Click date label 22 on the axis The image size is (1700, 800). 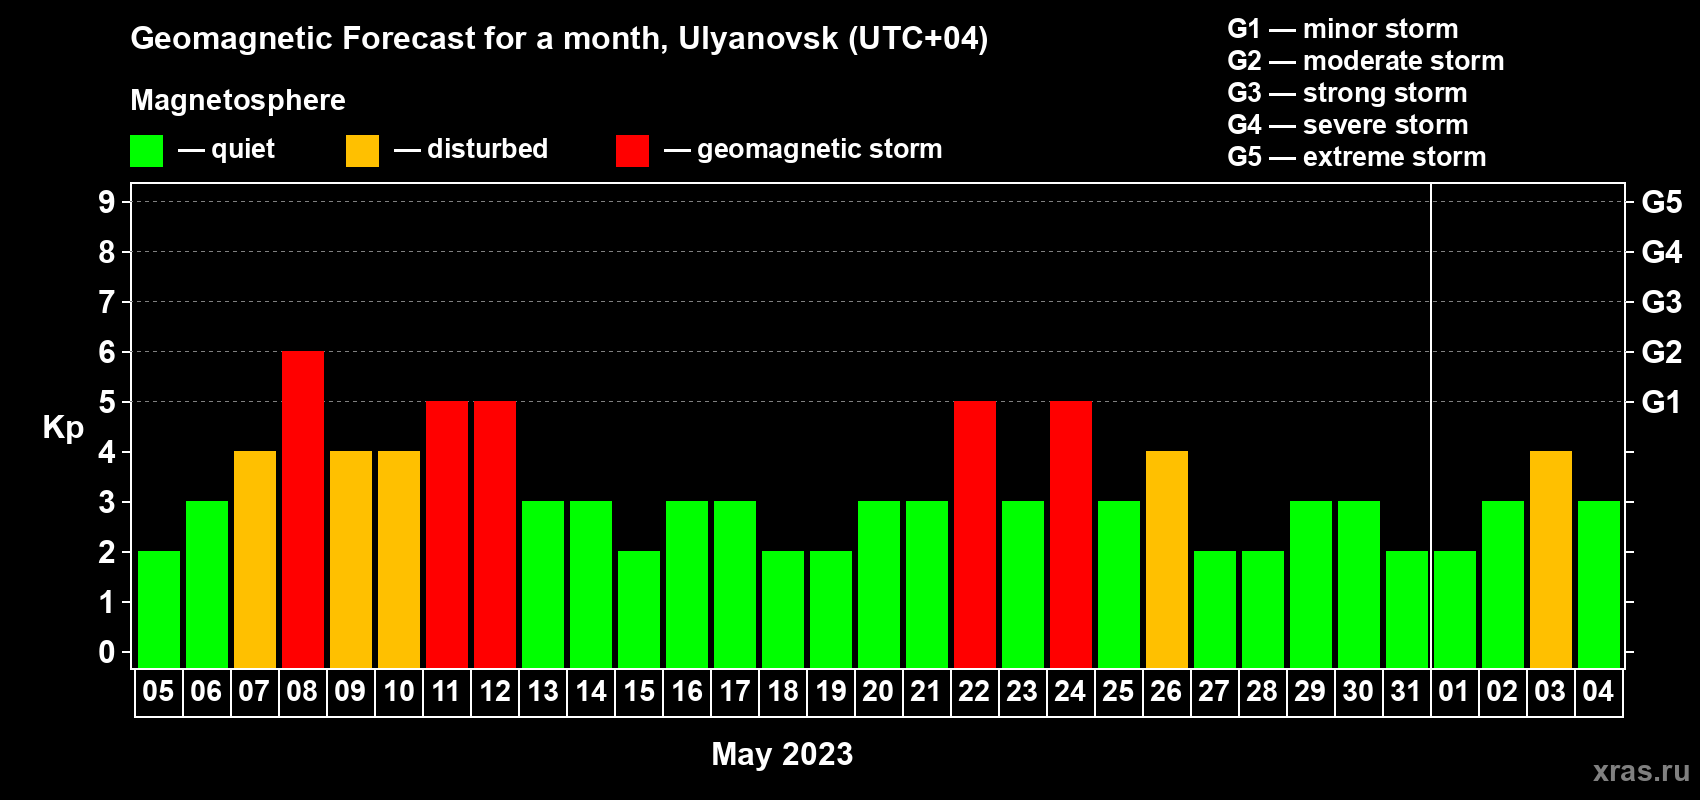tap(974, 692)
